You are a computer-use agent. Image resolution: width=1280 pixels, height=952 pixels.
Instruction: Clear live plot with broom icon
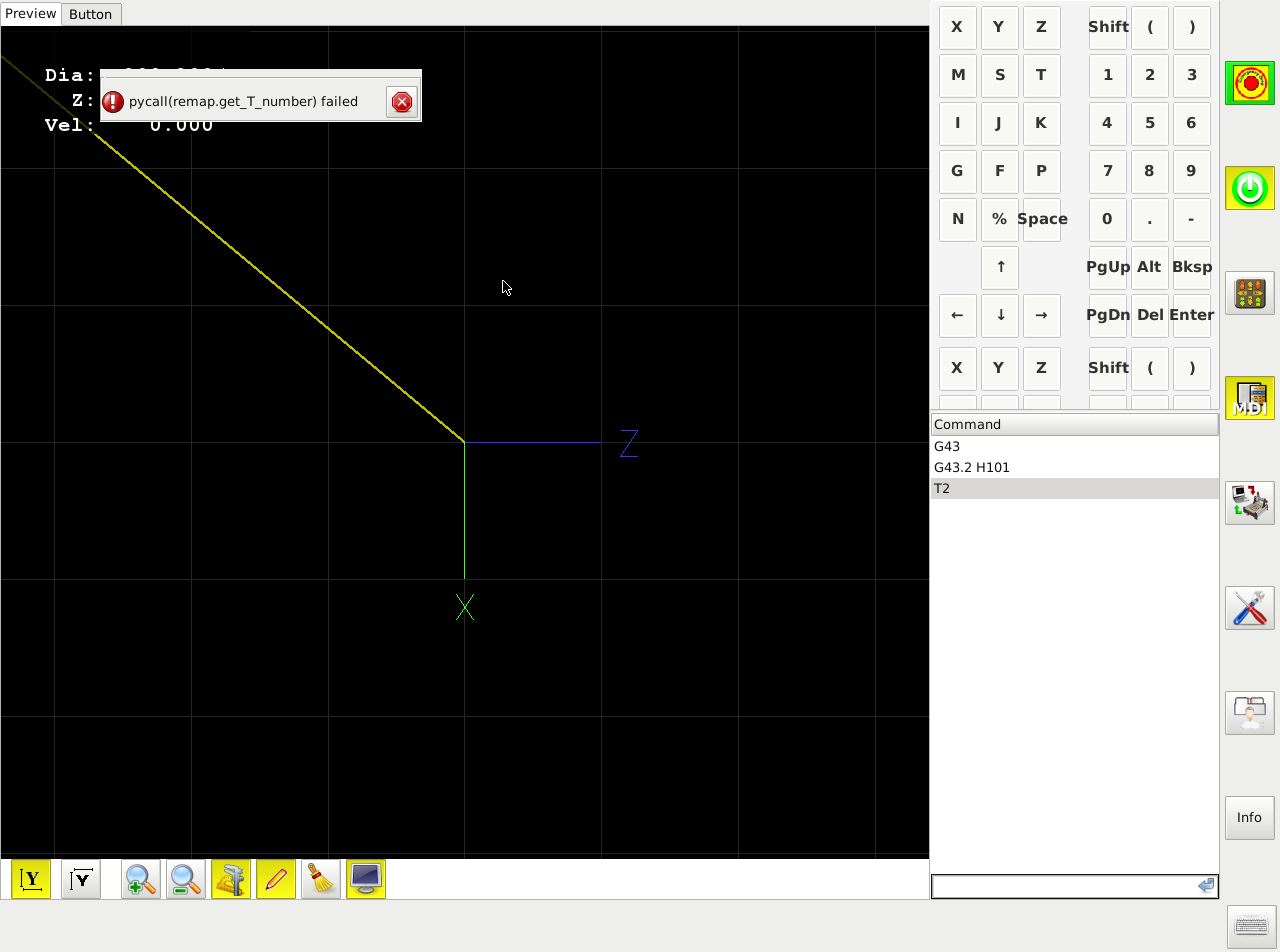coord(321,879)
